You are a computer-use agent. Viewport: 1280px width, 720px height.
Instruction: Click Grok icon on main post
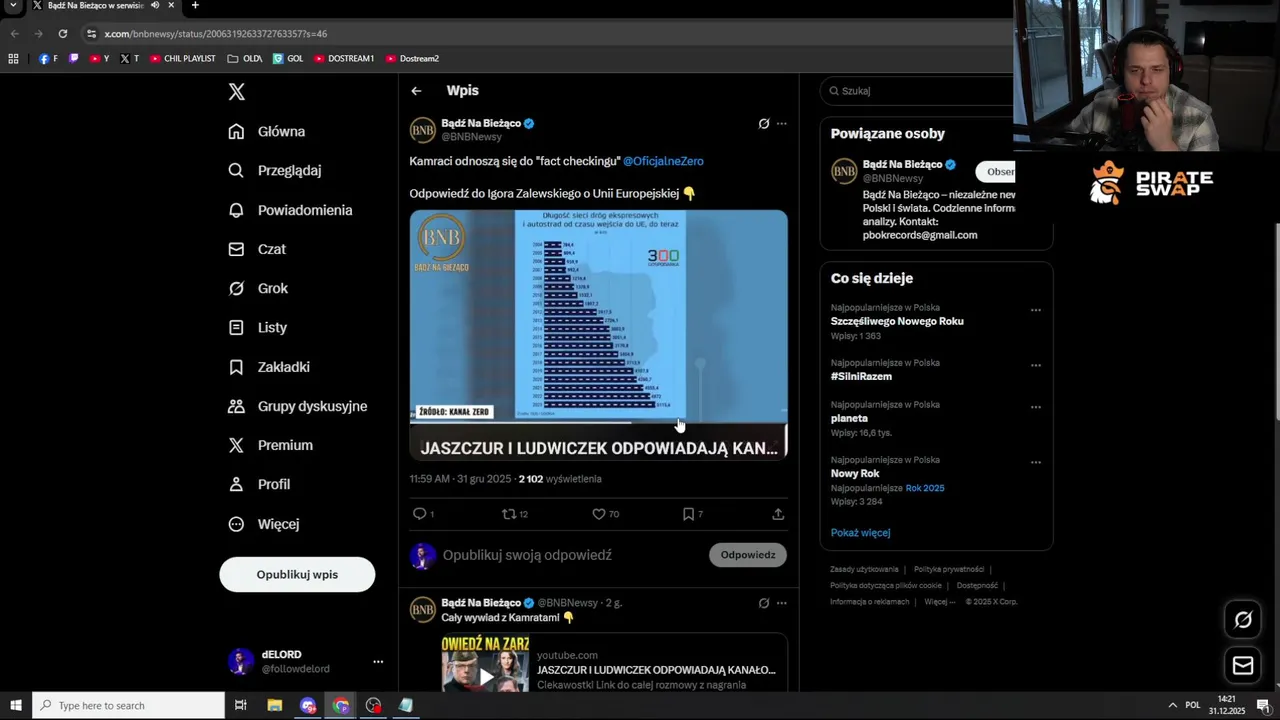764,124
